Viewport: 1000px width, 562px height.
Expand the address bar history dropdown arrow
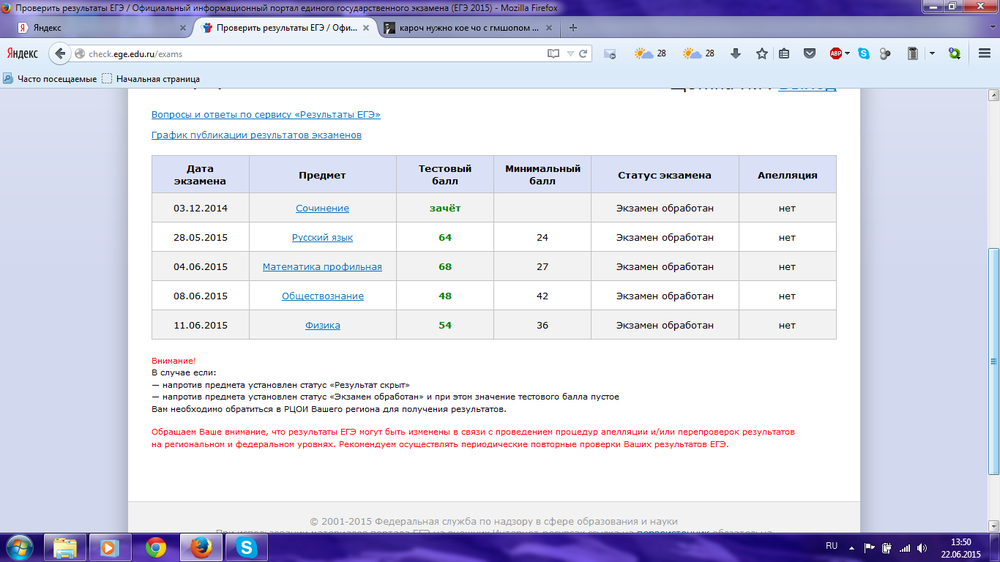[570, 53]
